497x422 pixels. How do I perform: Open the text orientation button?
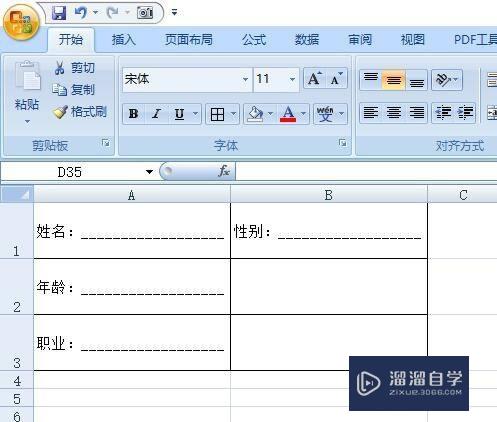tap(447, 80)
